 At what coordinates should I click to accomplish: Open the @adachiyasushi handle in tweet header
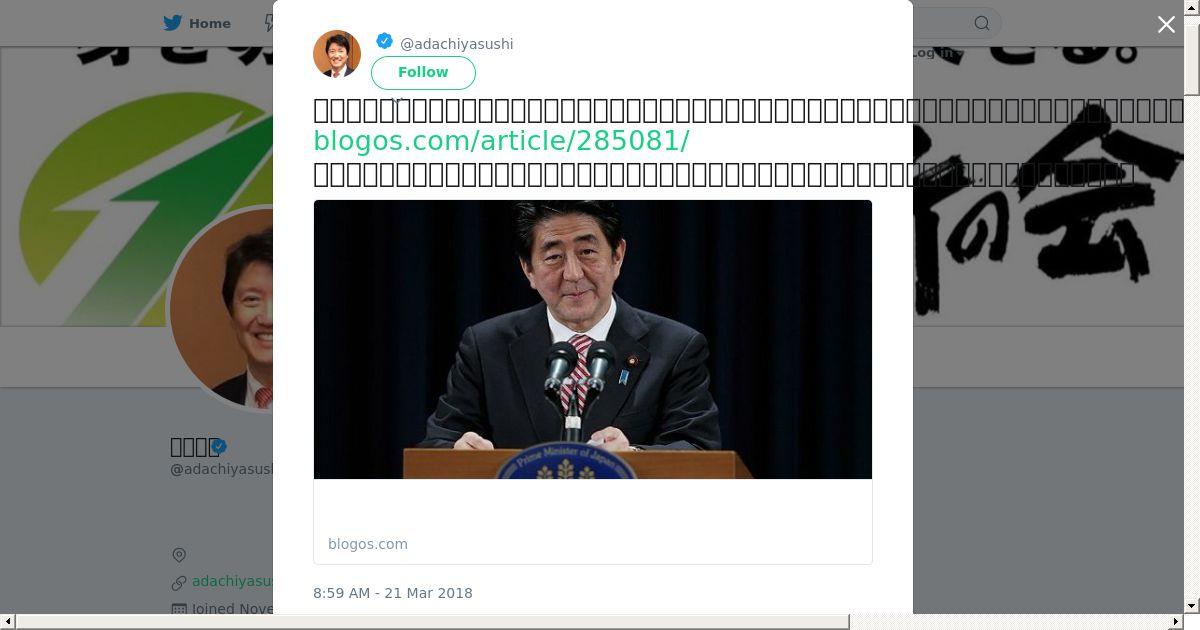457,44
